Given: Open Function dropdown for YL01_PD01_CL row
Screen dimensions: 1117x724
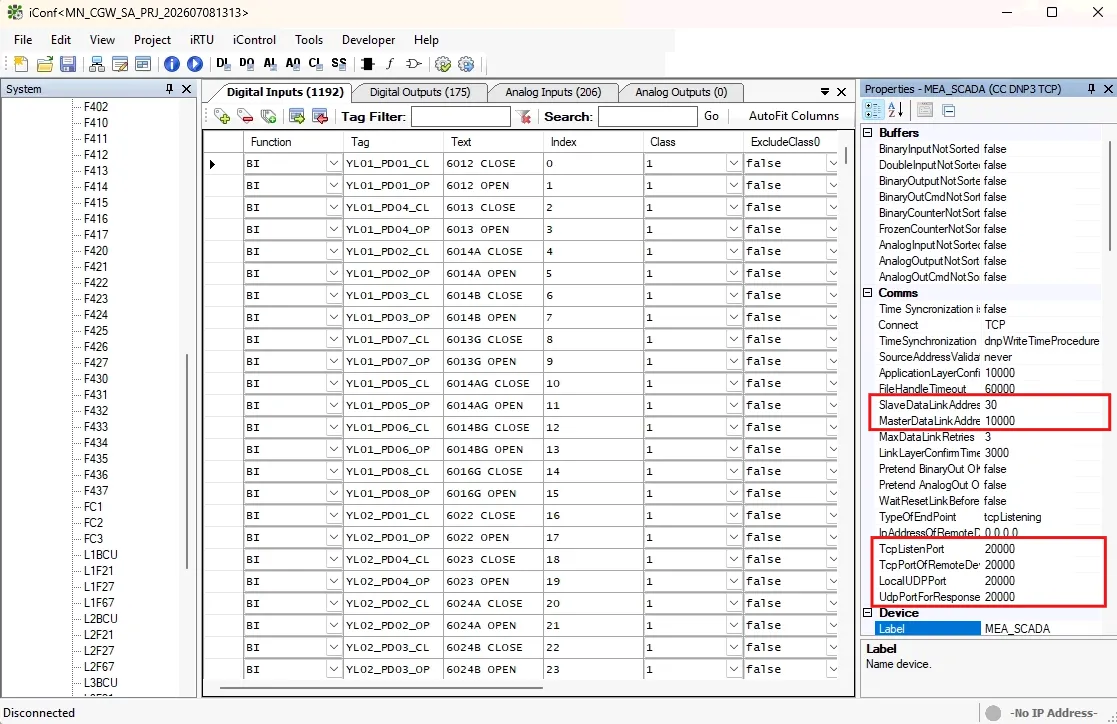Looking at the screenshot, I should (x=333, y=164).
